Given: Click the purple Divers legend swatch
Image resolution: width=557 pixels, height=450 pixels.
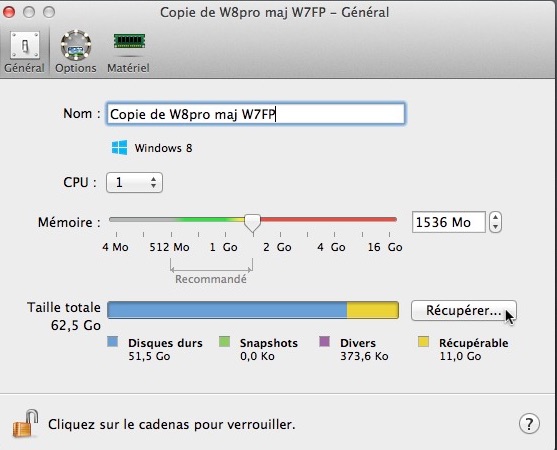Looking at the screenshot, I should pyautogui.click(x=324, y=342).
